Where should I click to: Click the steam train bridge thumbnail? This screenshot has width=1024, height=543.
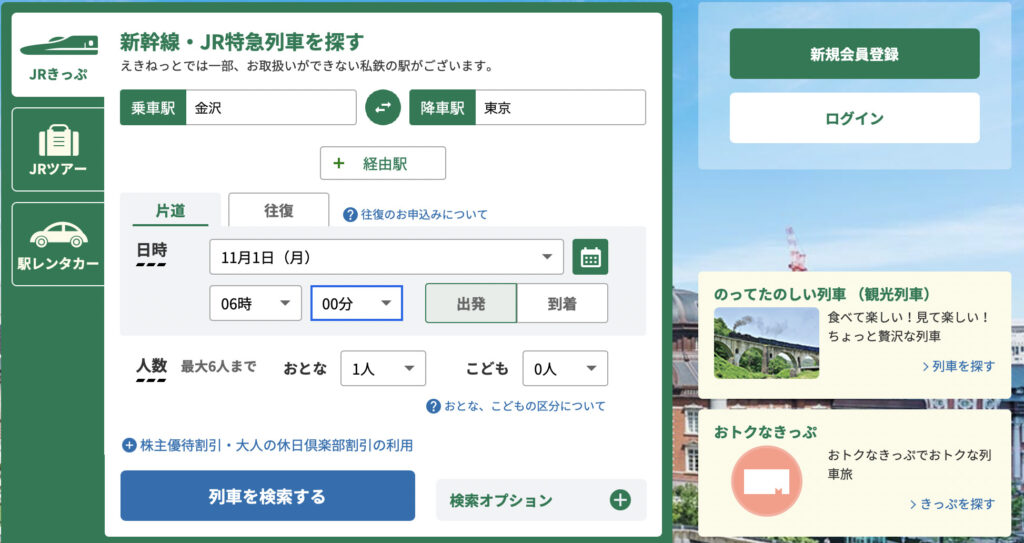(766, 343)
